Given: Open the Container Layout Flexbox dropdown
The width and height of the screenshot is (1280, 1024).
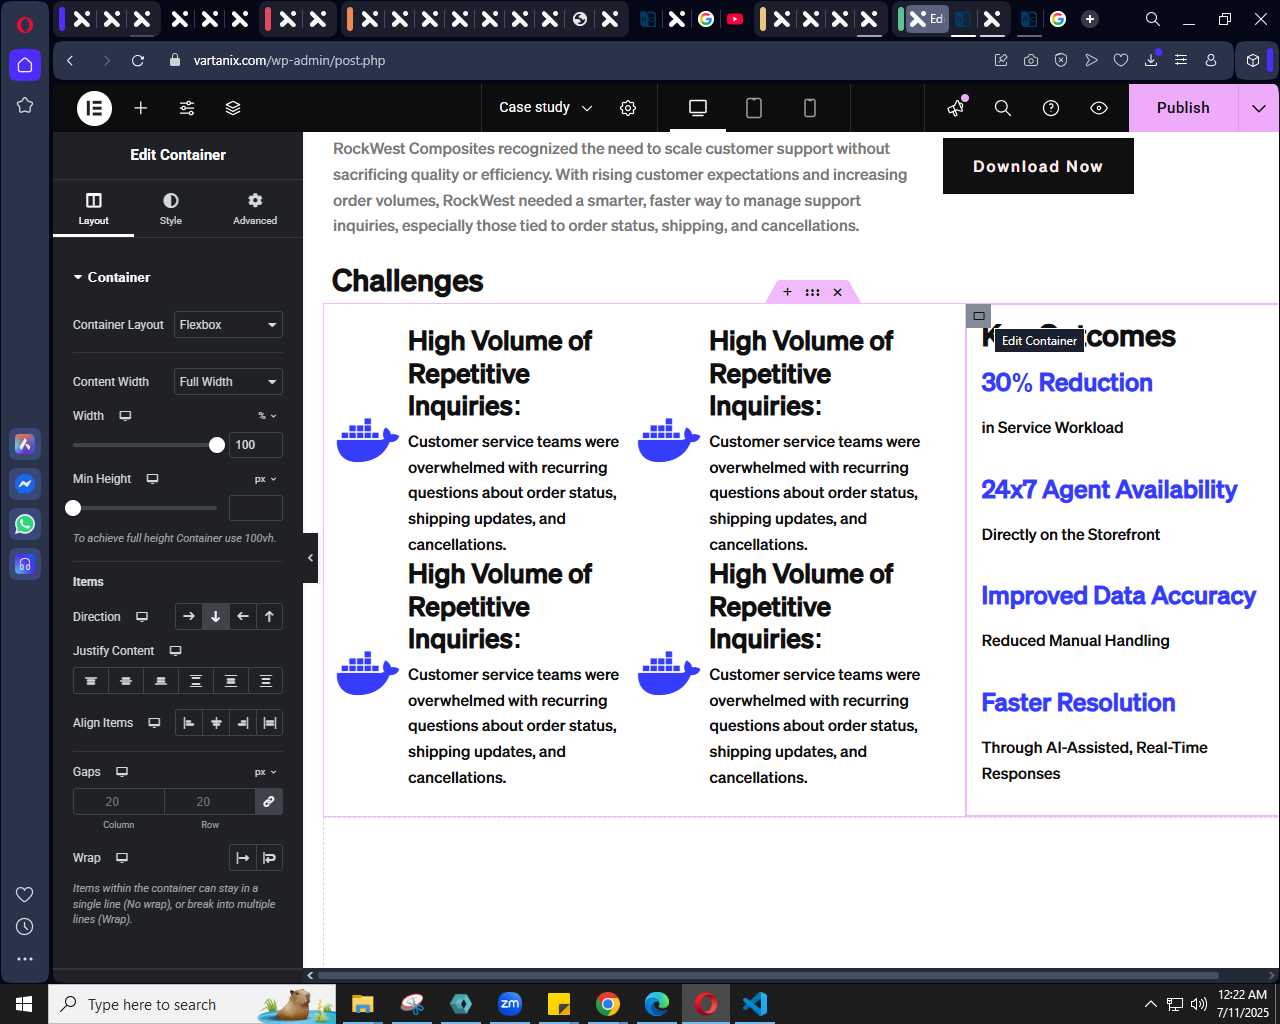Looking at the screenshot, I should coord(228,325).
